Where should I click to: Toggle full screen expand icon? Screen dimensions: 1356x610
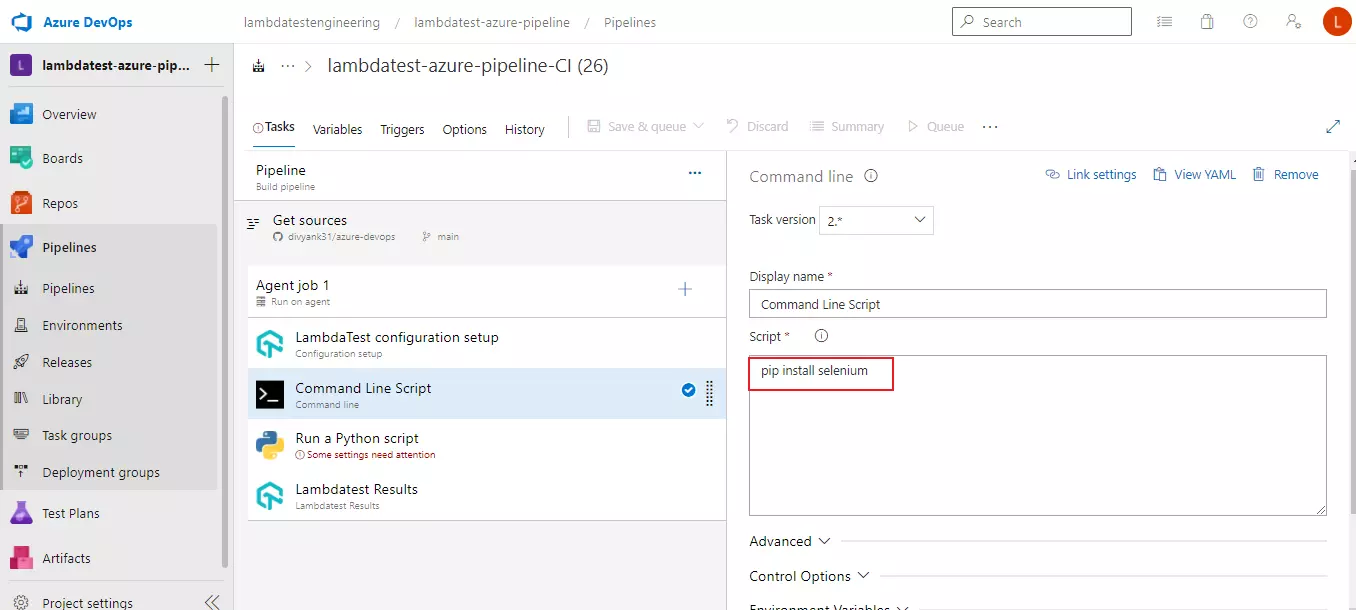pyautogui.click(x=1332, y=127)
